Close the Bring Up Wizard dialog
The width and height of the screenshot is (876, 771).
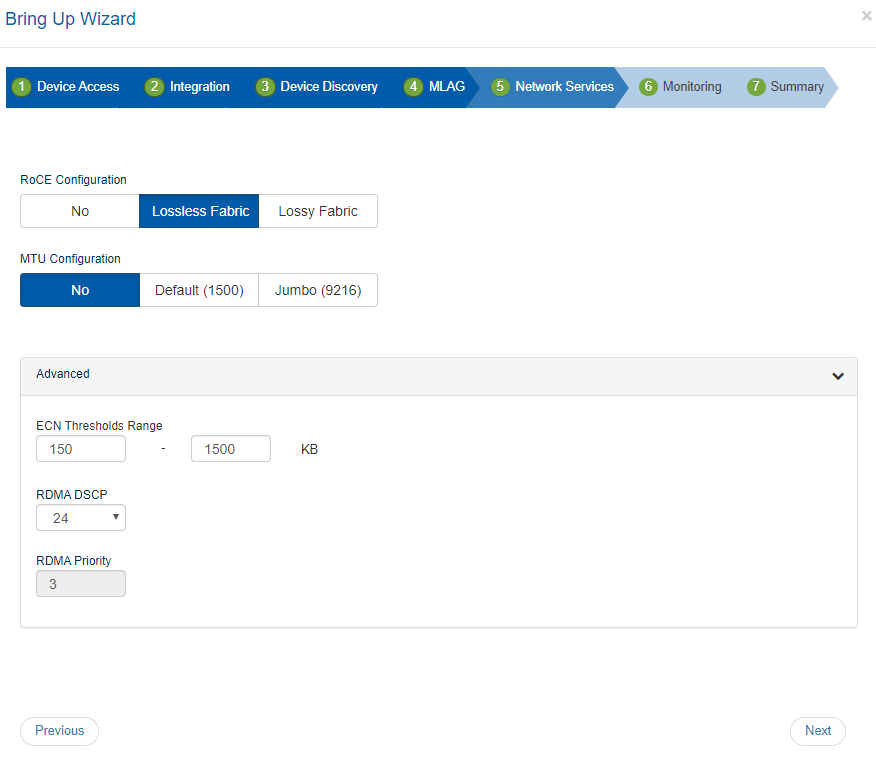click(x=866, y=16)
